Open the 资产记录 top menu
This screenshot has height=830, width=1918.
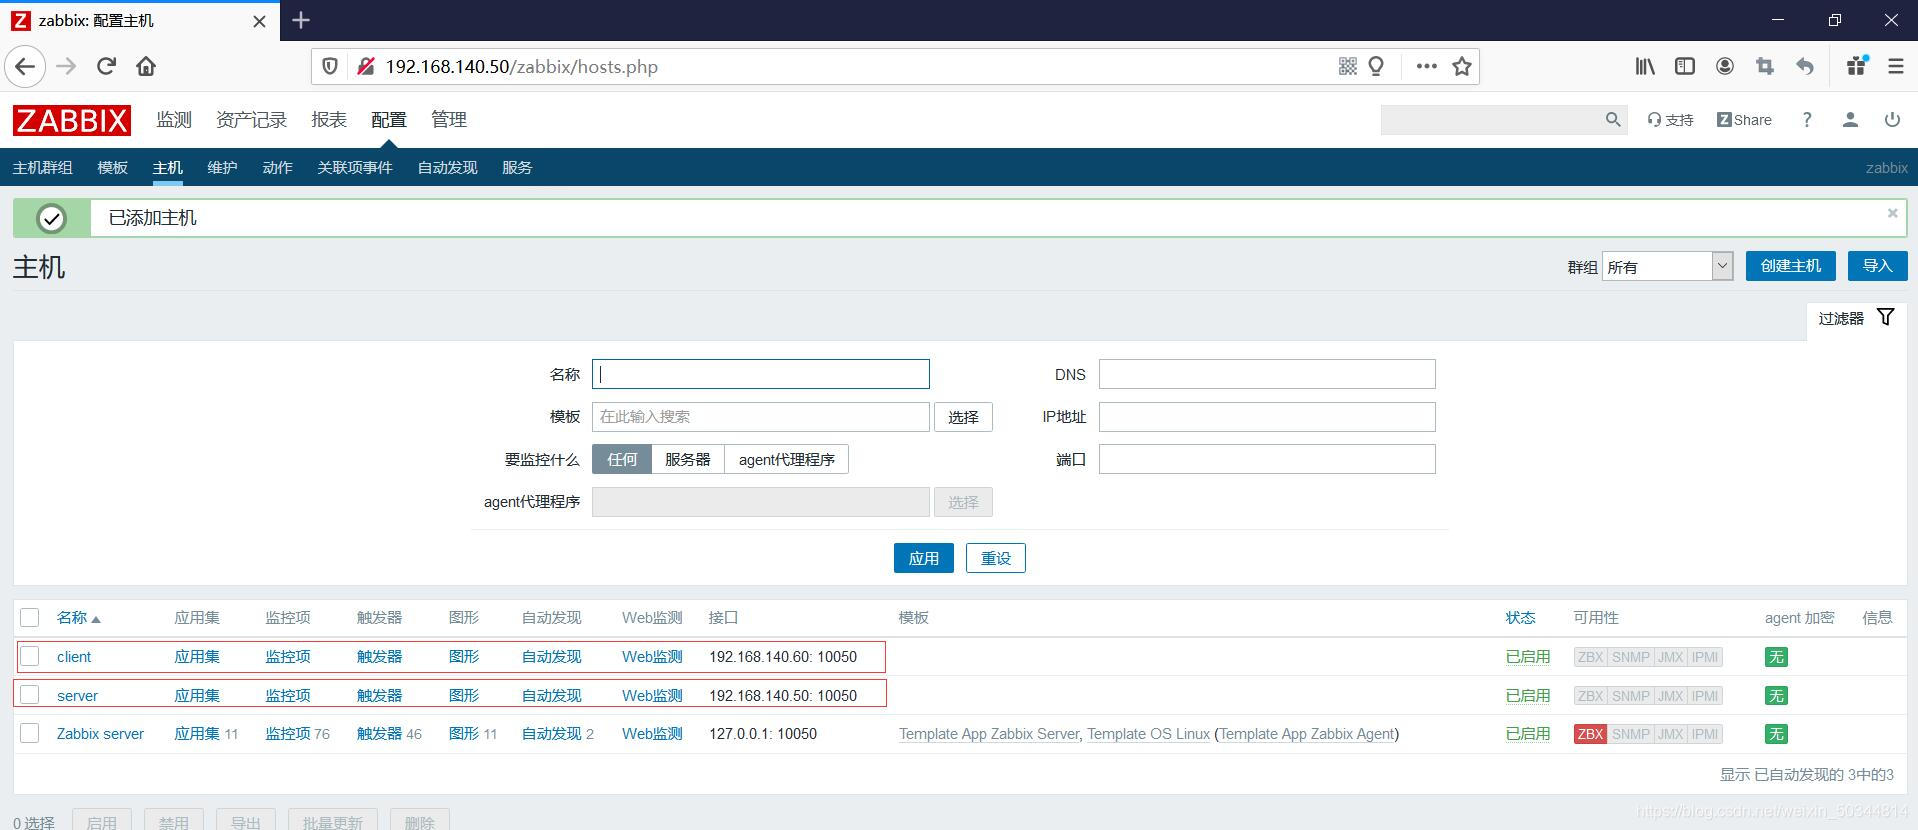point(251,120)
